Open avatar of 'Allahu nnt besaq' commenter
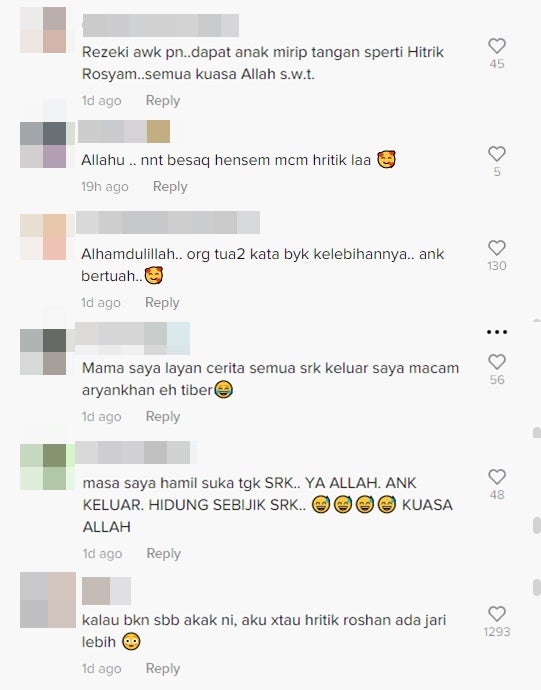Viewport: 541px width, 690px height. [43, 145]
